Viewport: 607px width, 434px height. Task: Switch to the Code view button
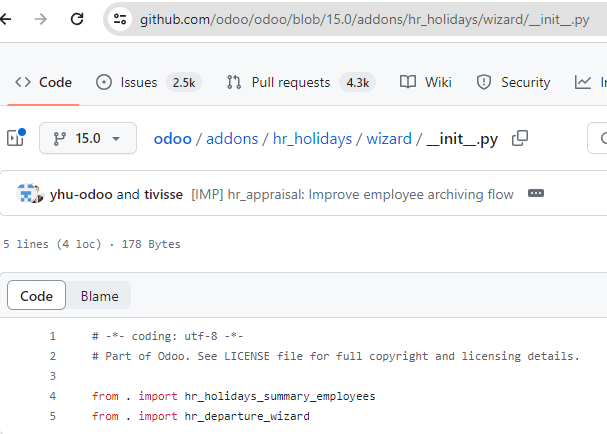click(x=36, y=296)
